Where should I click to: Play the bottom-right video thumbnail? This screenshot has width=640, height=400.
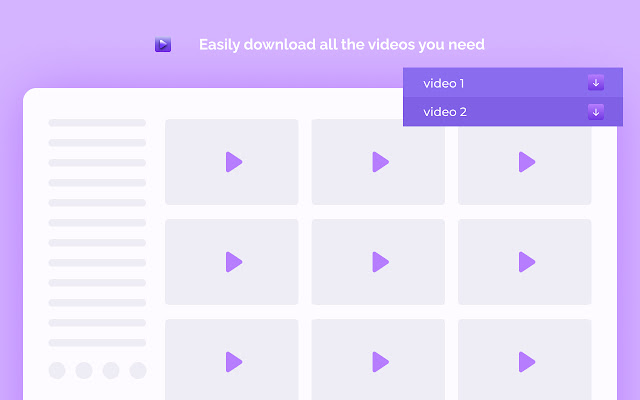527,362
